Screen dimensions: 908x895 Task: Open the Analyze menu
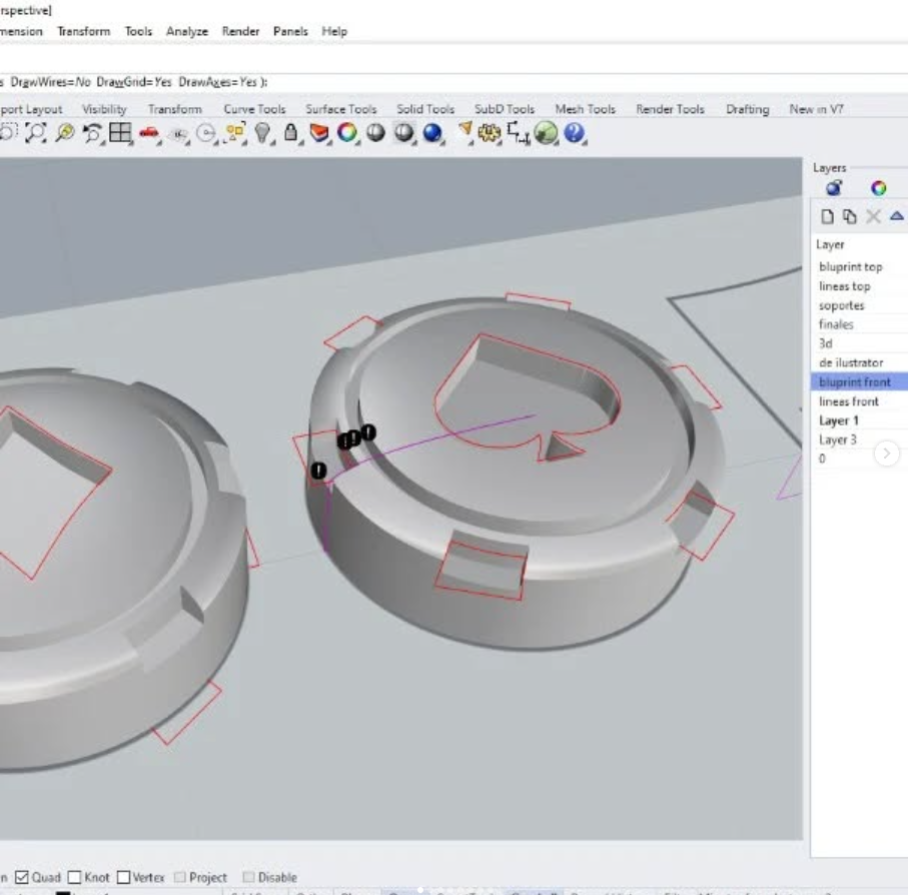186,31
